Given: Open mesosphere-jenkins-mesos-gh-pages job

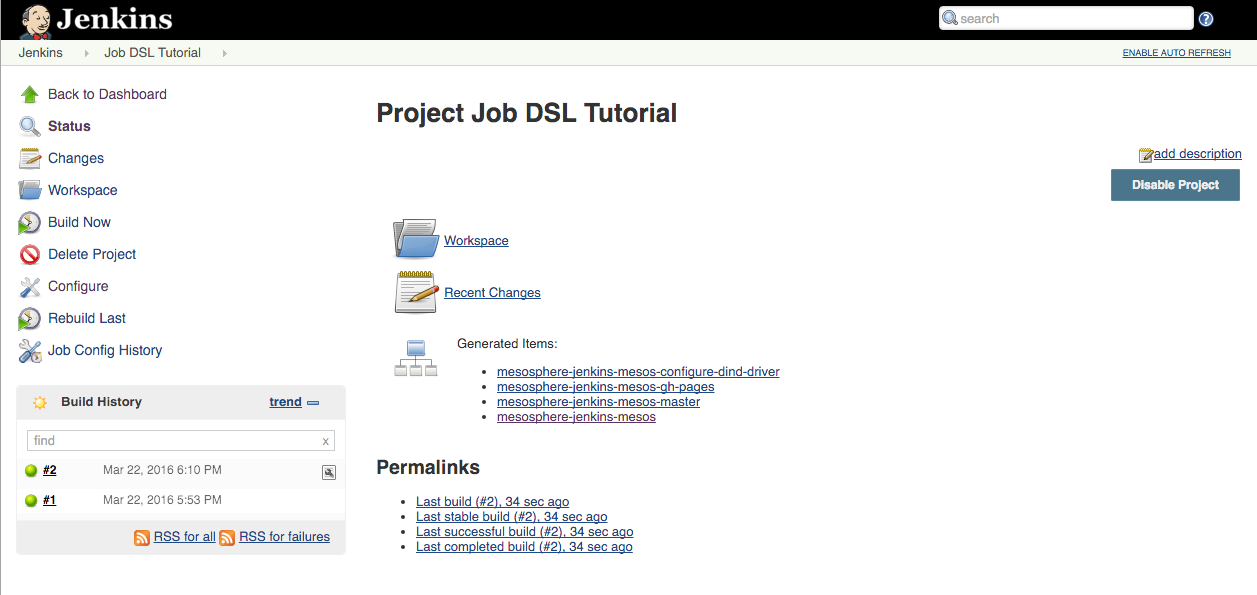Looking at the screenshot, I should (605, 387).
